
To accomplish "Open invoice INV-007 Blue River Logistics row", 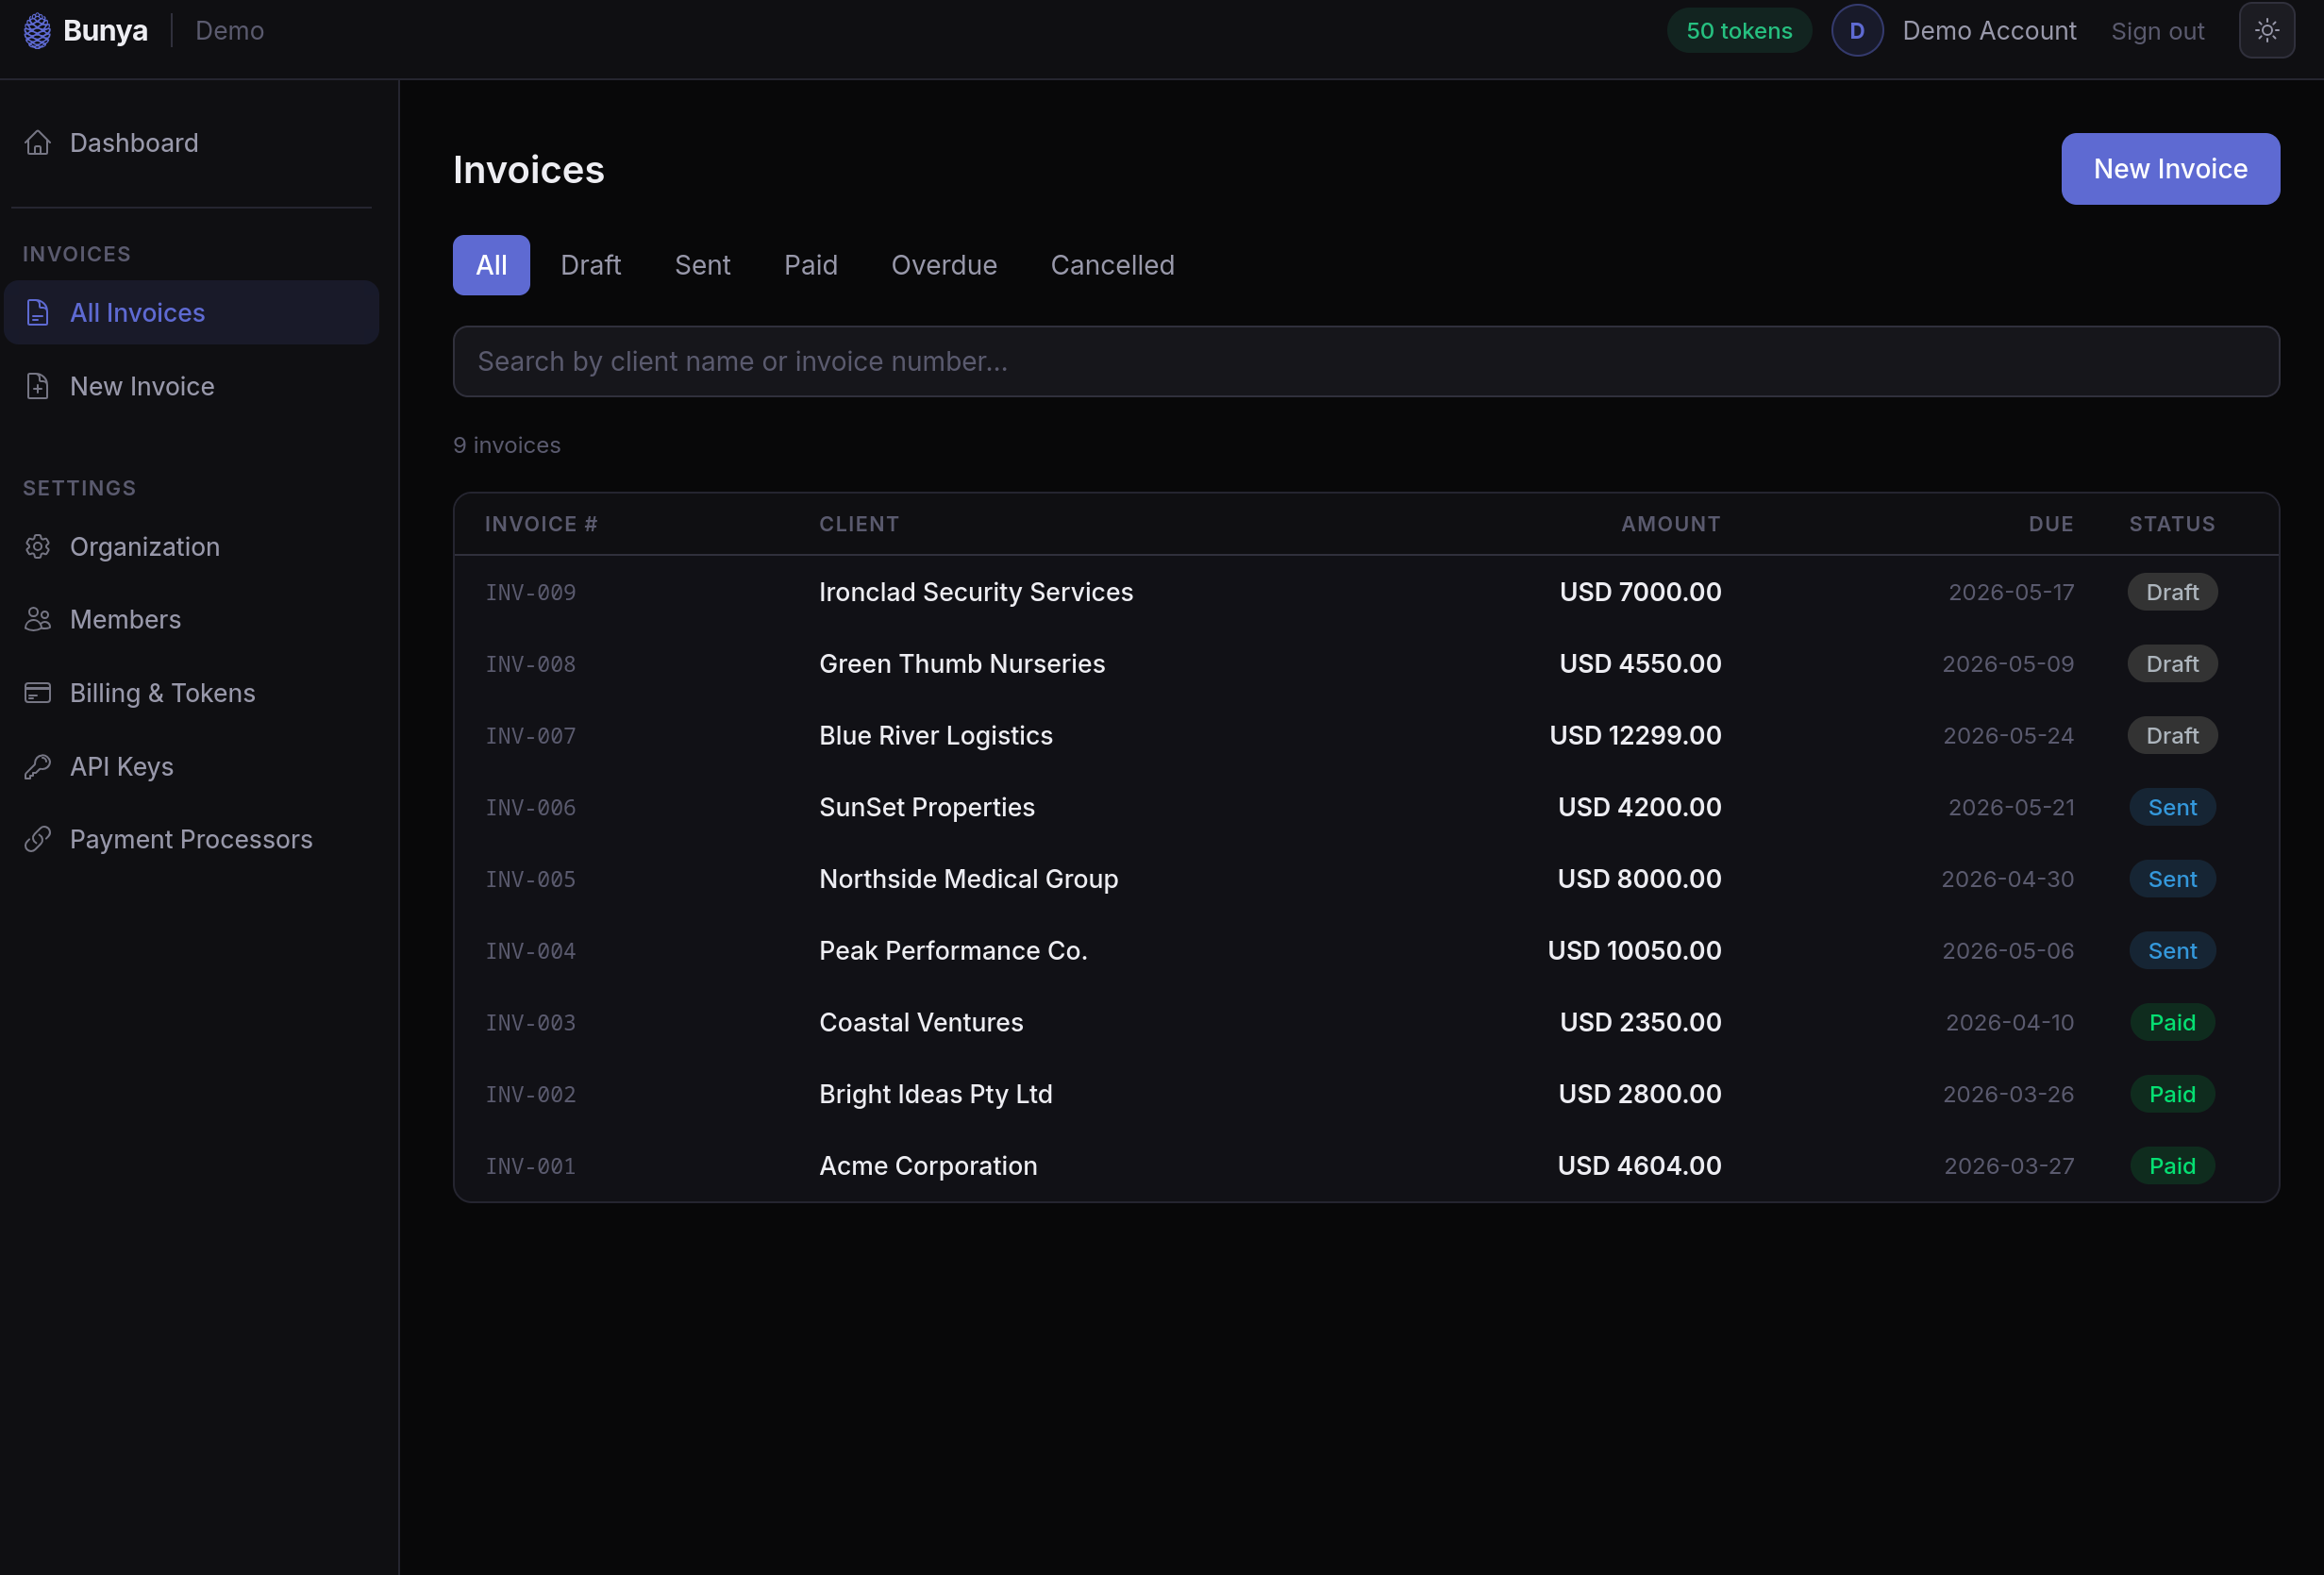I will pos(935,736).
